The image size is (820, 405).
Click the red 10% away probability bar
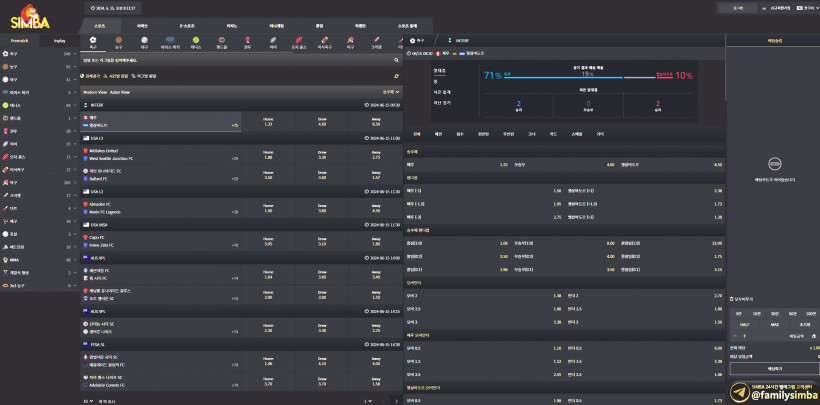point(664,77)
